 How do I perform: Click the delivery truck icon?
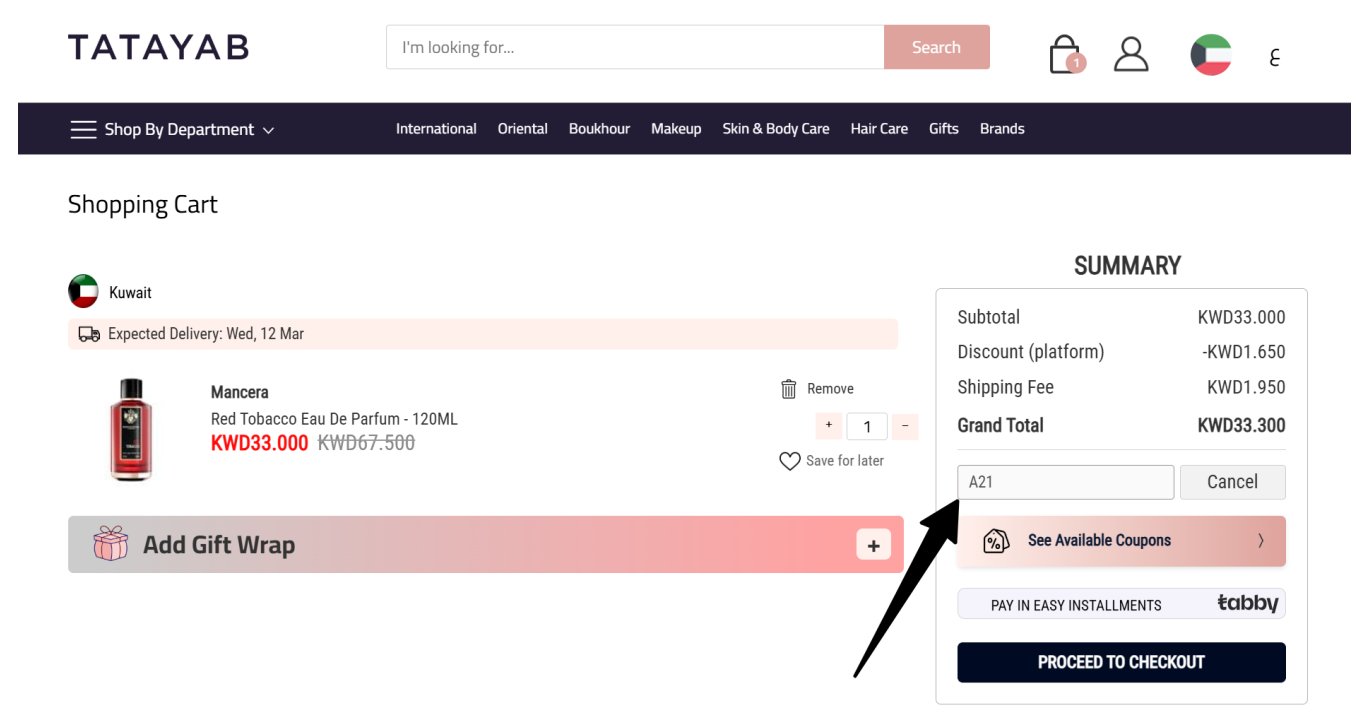(x=89, y=334)
